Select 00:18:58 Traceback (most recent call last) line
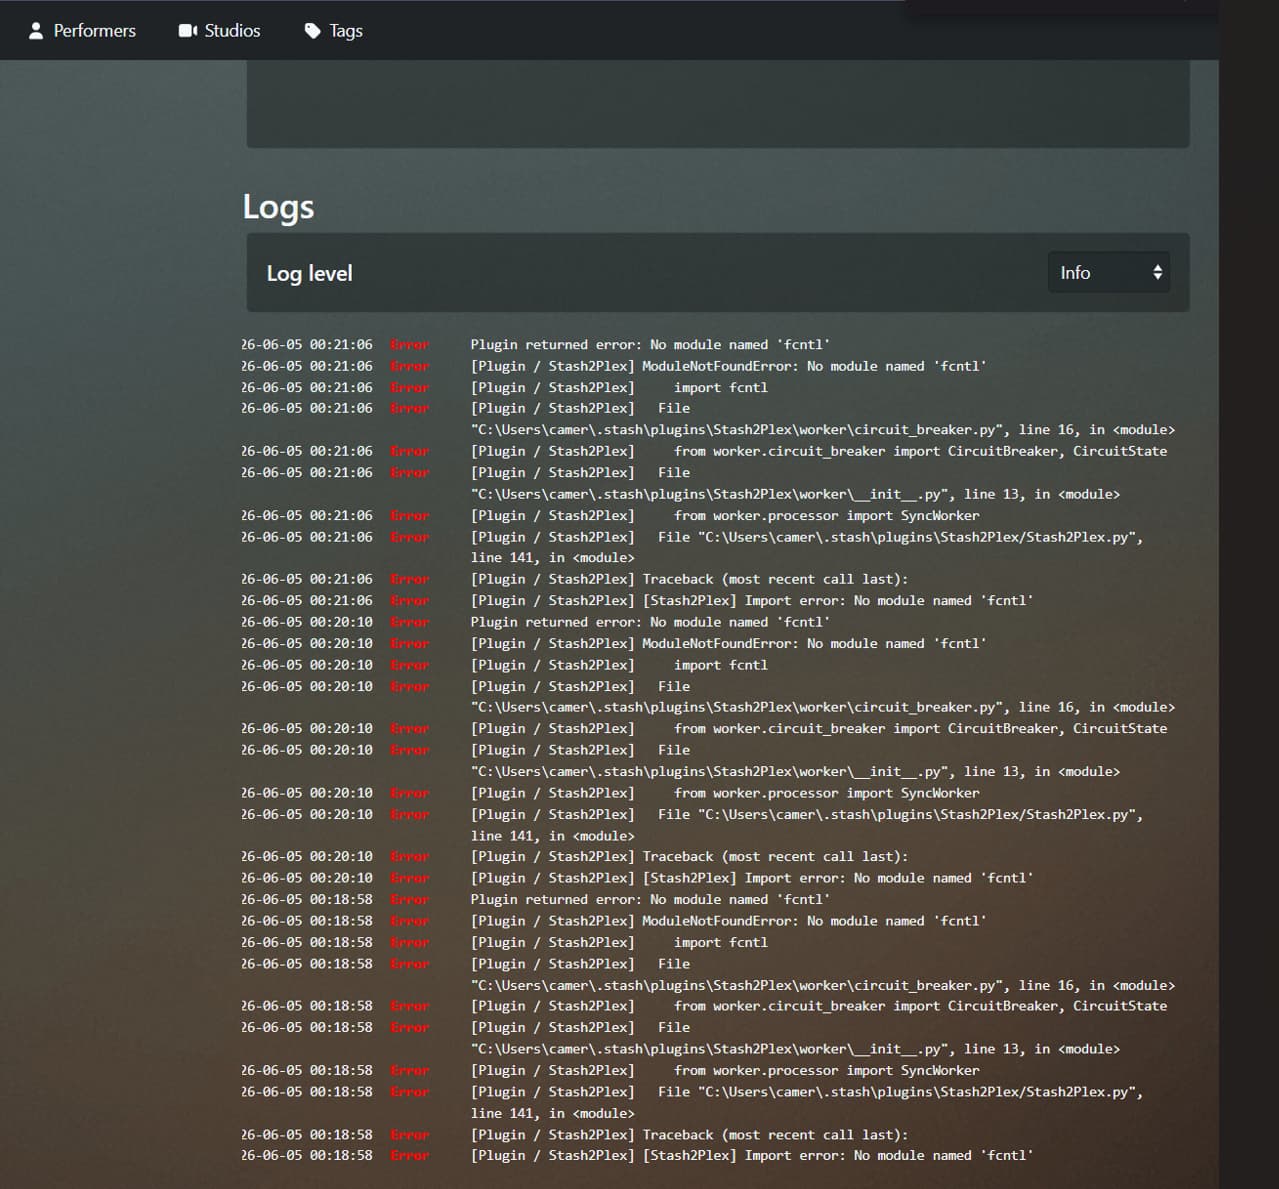This screenshot has height=1189, width=1279. pyautogui.click(x=689, y=1135)
